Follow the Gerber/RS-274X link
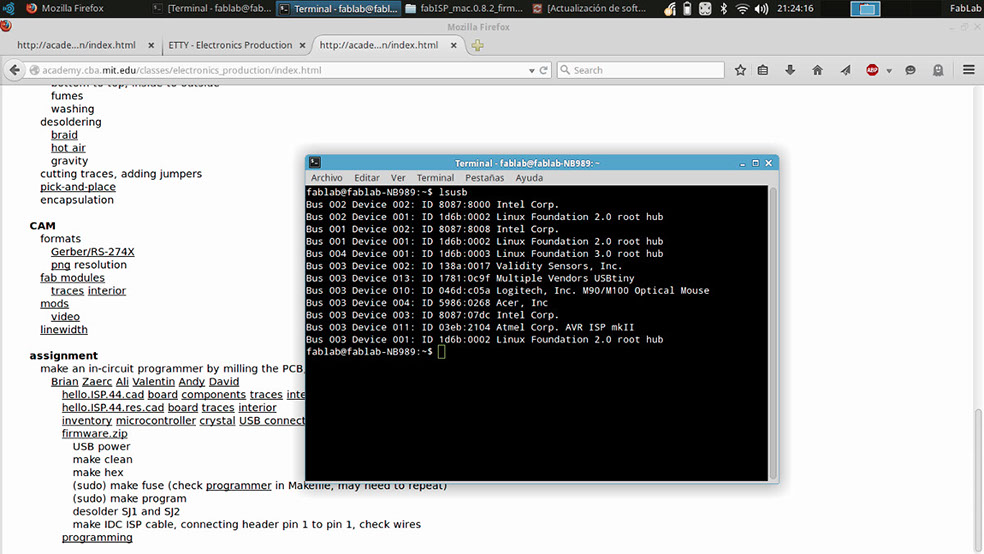Viewport: 984px width, 554px height. [92, 251]
